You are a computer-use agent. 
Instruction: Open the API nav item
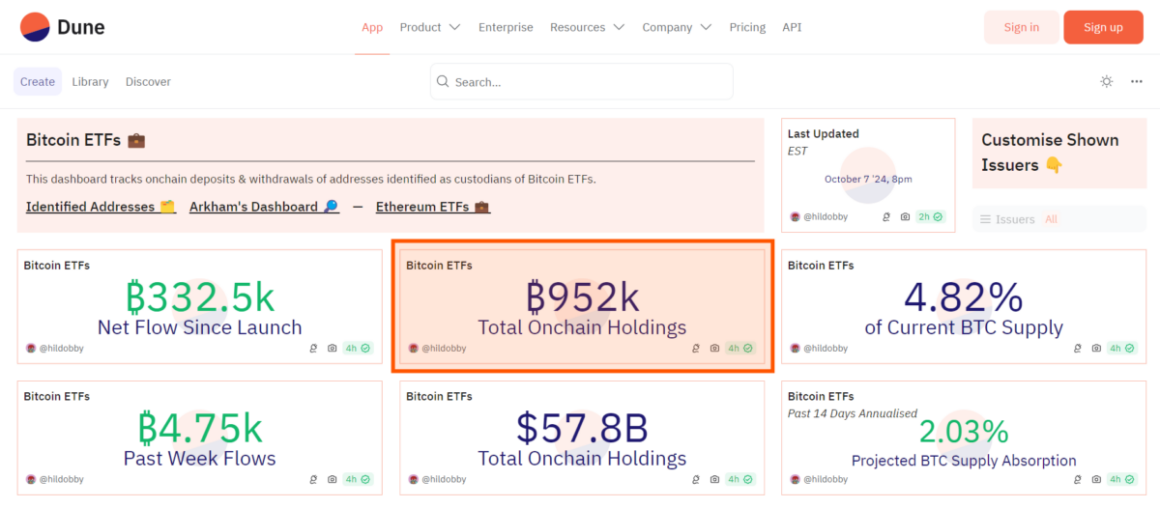[x=792, y=27]
